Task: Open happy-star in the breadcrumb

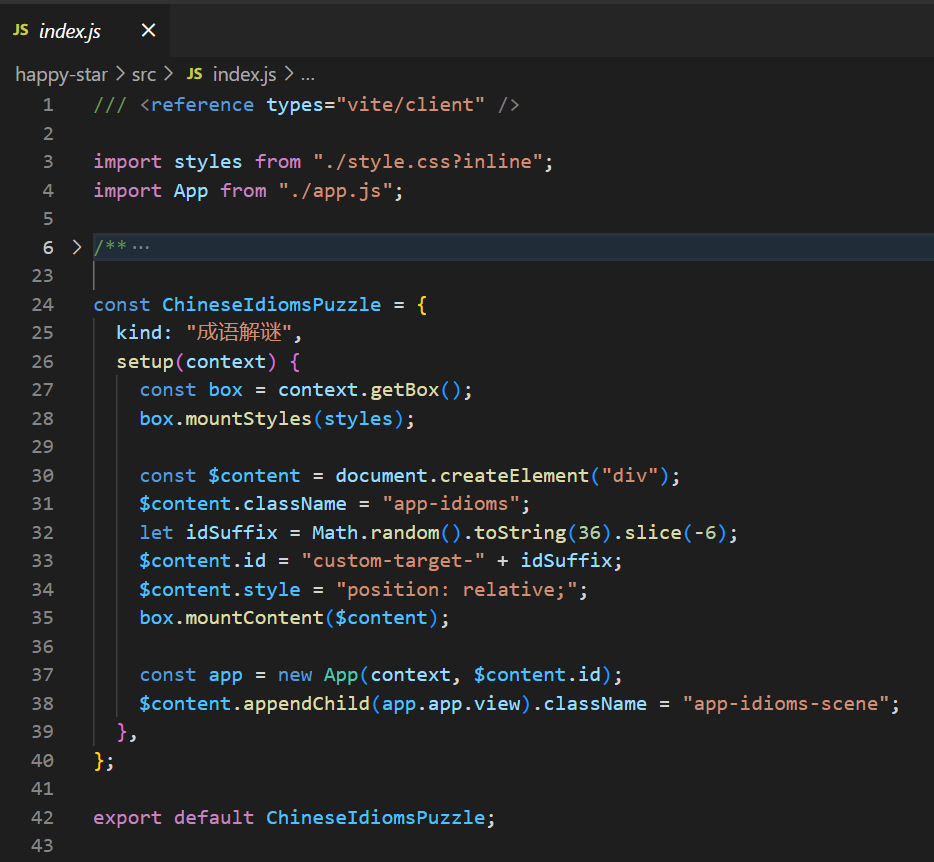Action: pos(61,74)
